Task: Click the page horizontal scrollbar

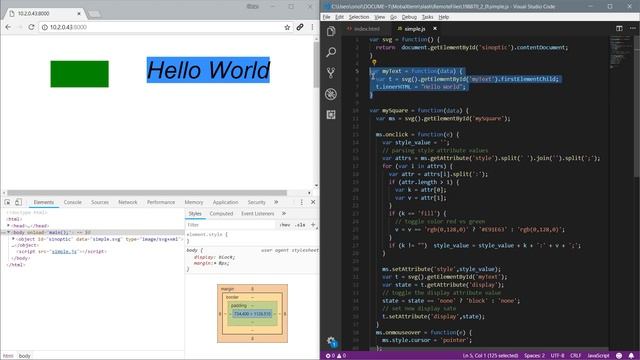Action: tap(147, 193)
